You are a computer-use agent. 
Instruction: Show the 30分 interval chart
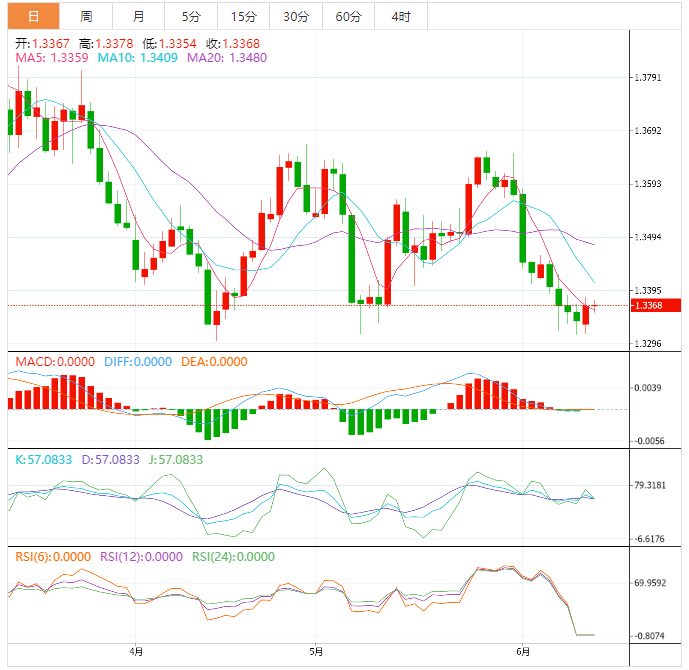[x=296, y=16]
